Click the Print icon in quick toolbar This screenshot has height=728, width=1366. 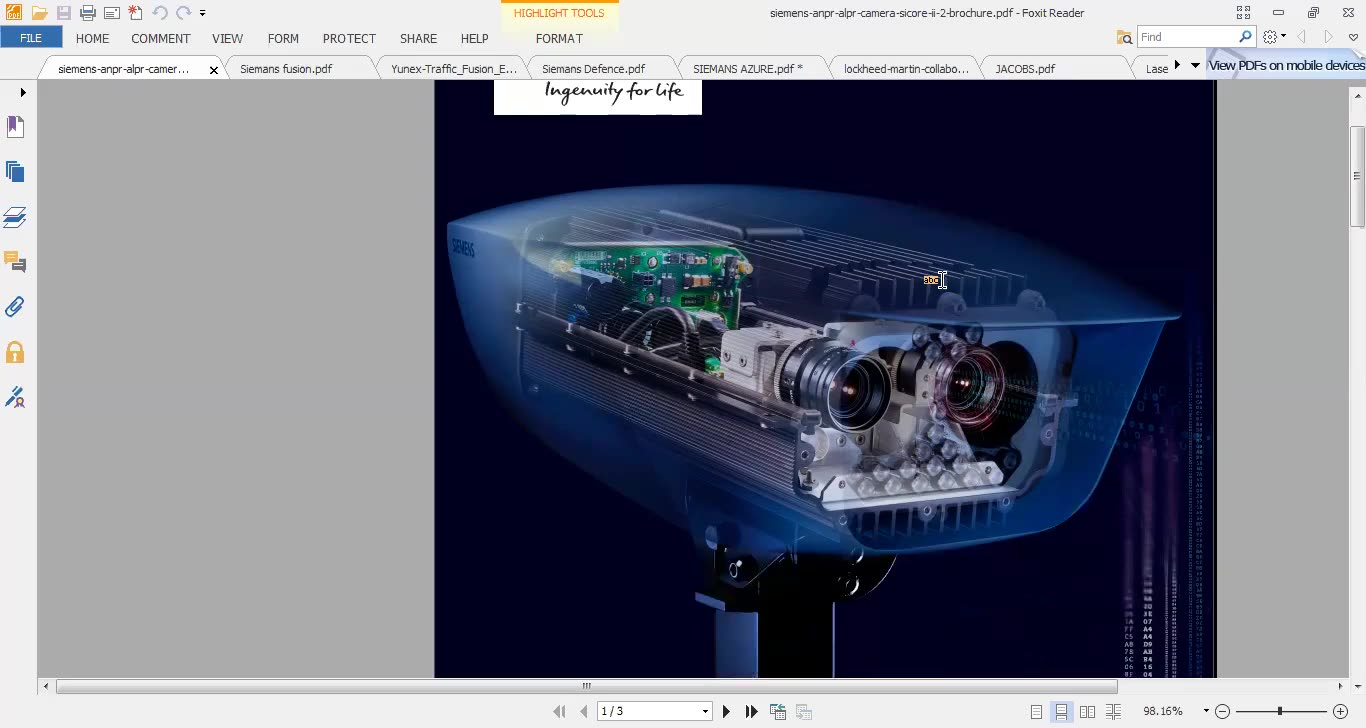pyautogui.click(x=88, y=13)
